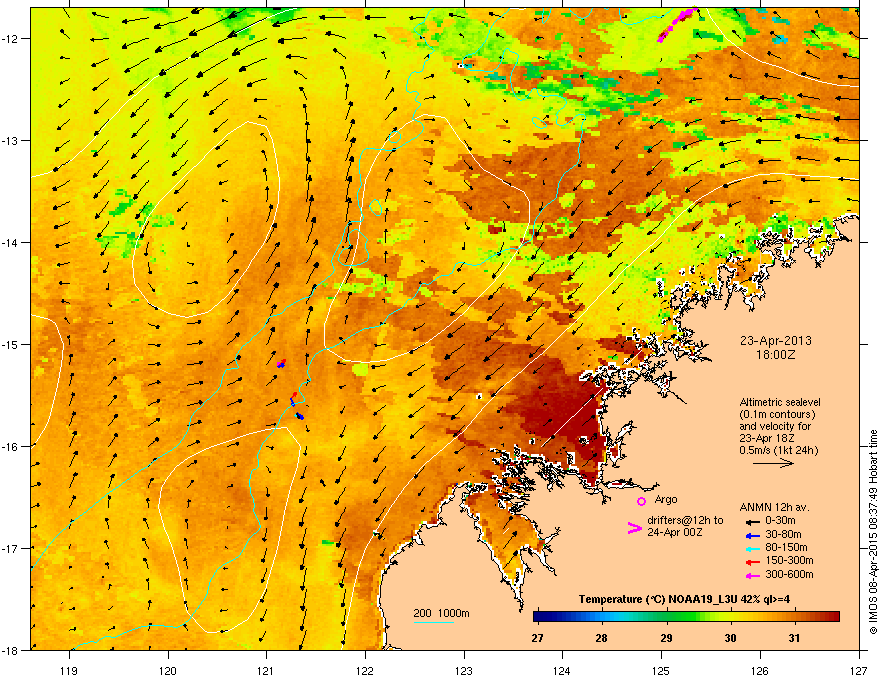Click the '23-Apr-2013' date label
This screenshot has width=880, height=680.
pyautogui.click(x=776, y=341)
